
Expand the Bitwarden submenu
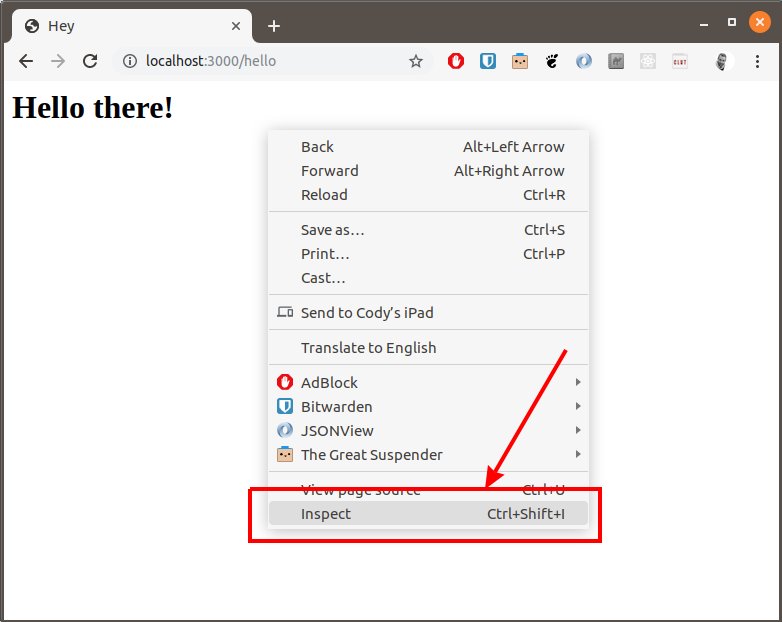pyautogui.click(x=428, y=407)
